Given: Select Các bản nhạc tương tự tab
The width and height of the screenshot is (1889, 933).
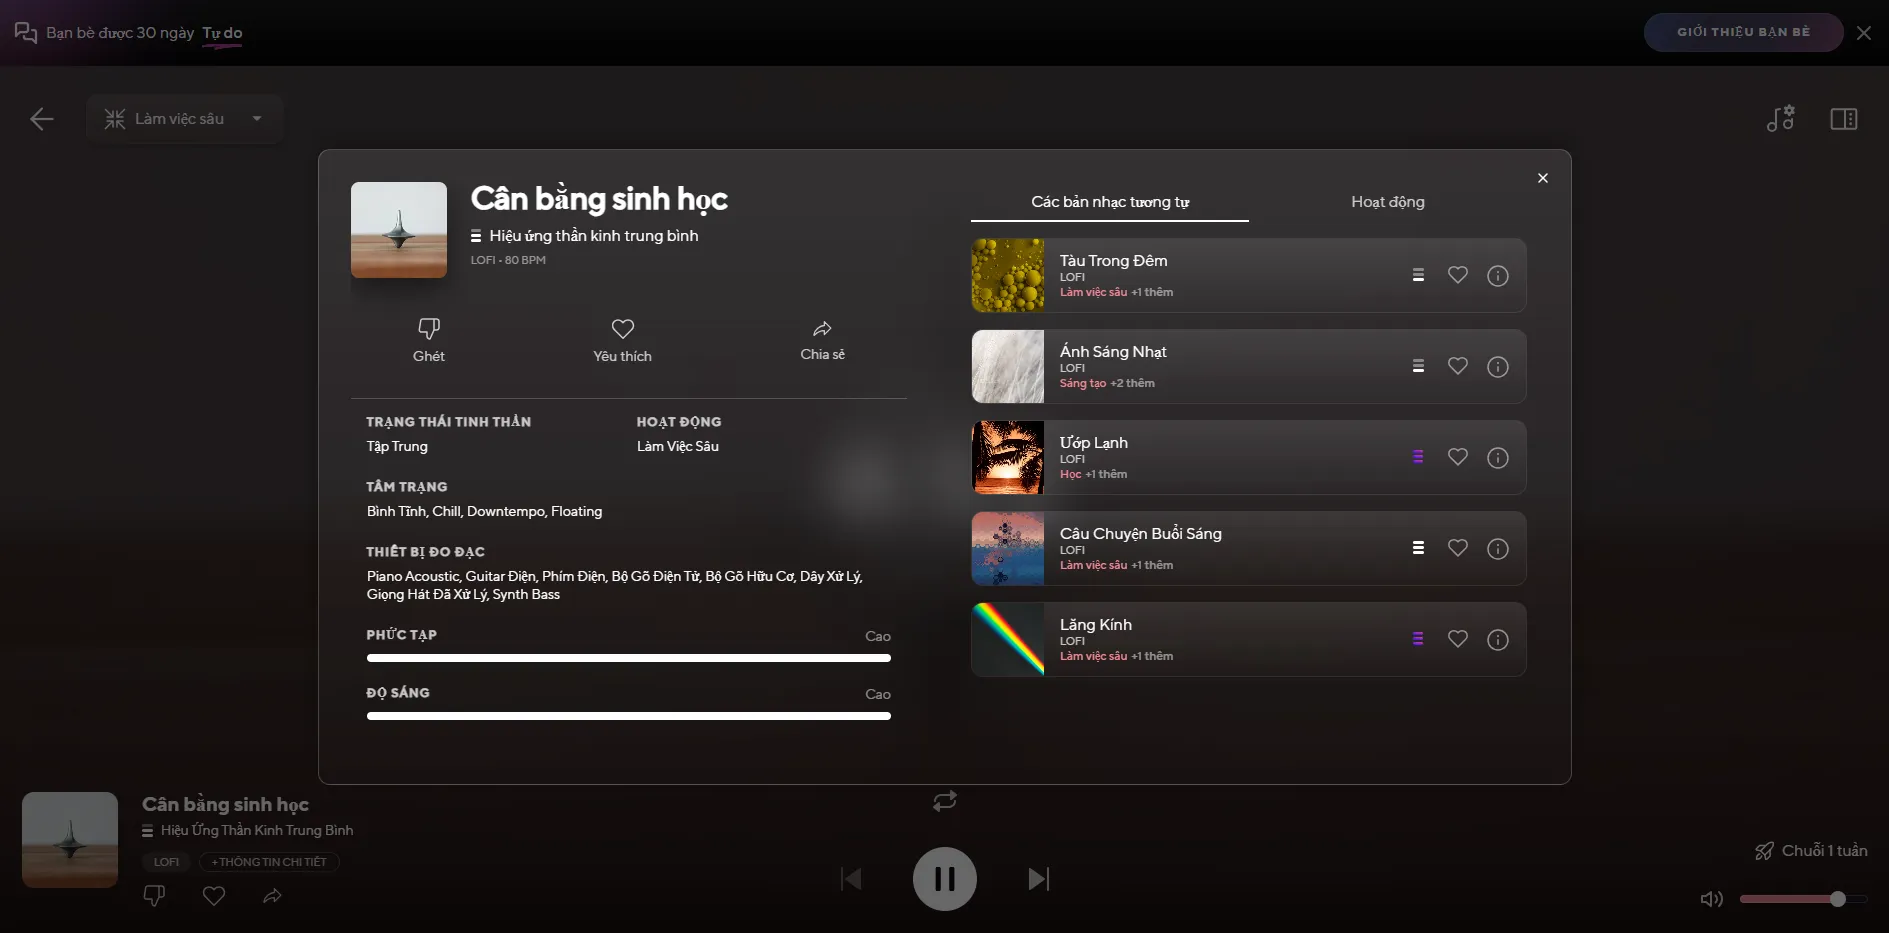Looking at the screenshot, I should 1109,202.
